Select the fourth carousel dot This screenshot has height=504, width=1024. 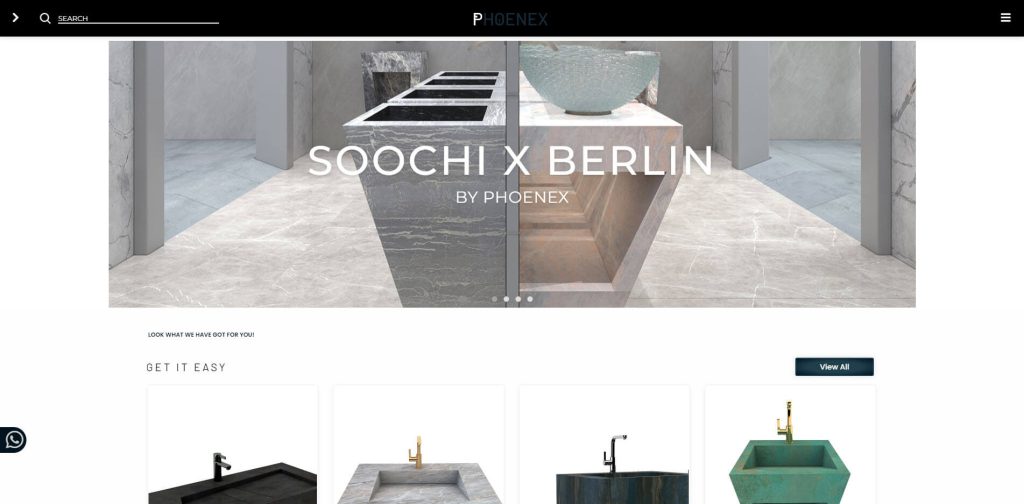(530, 299)
